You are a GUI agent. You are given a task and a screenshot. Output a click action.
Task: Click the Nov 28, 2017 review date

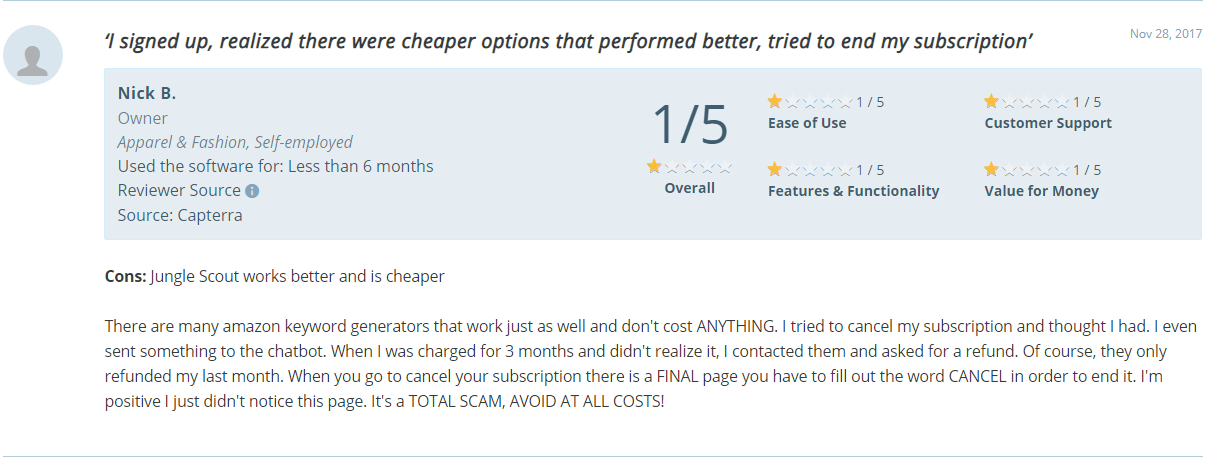pyautogui.click(x=1166, y=34)
